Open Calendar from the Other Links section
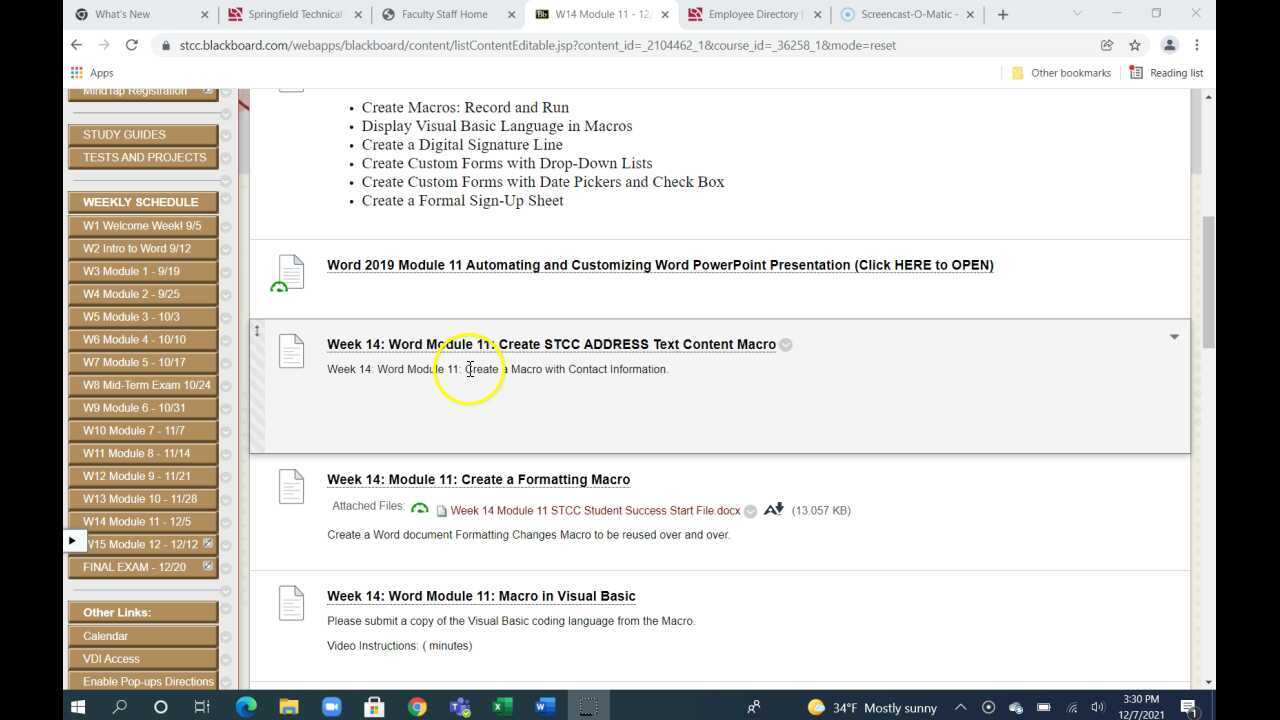1280x720 pixels. pos(105,635)
